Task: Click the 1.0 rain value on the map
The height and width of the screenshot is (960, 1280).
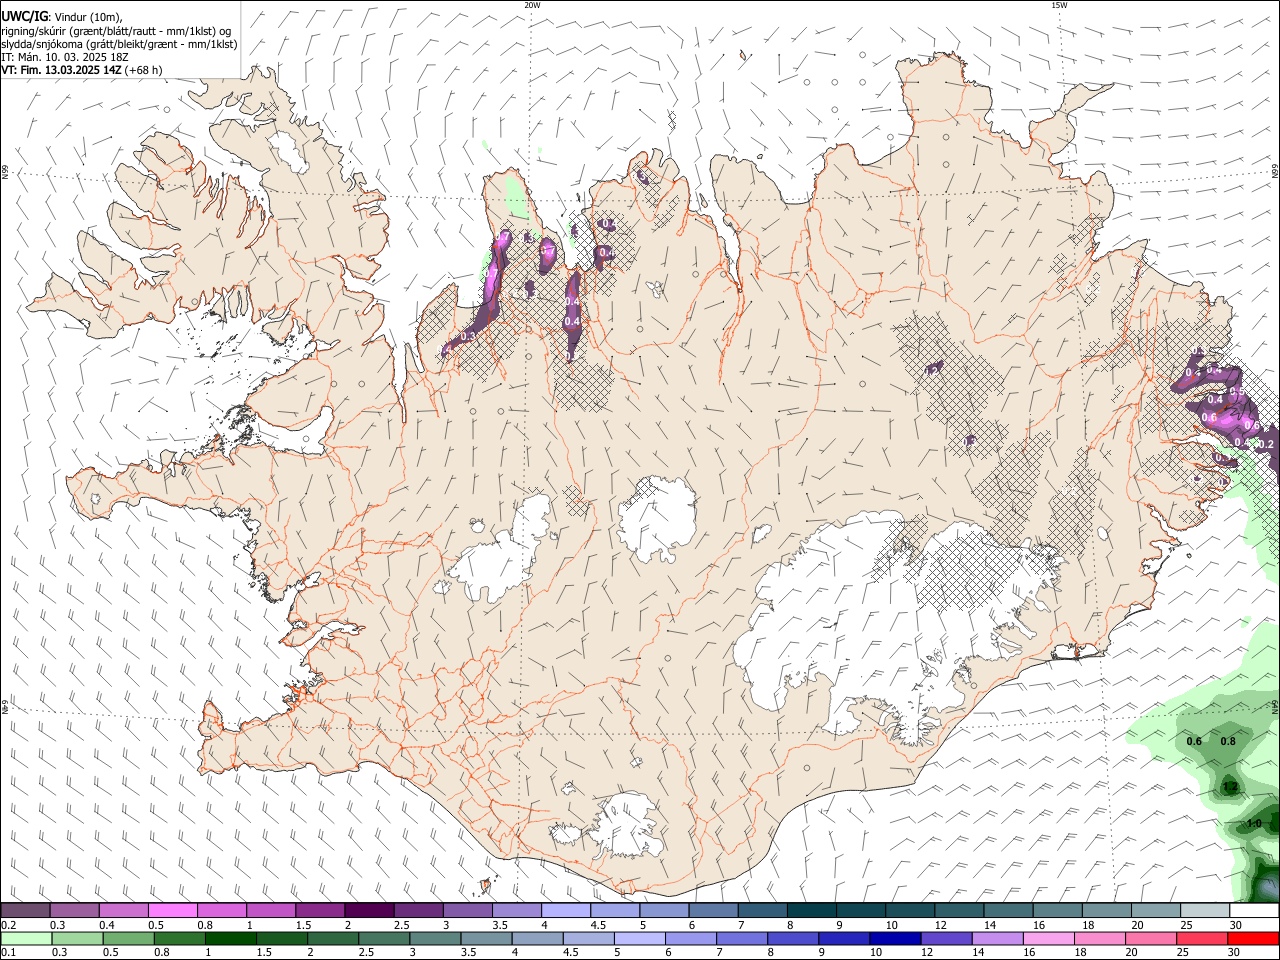Action: tap(1254, 824)
